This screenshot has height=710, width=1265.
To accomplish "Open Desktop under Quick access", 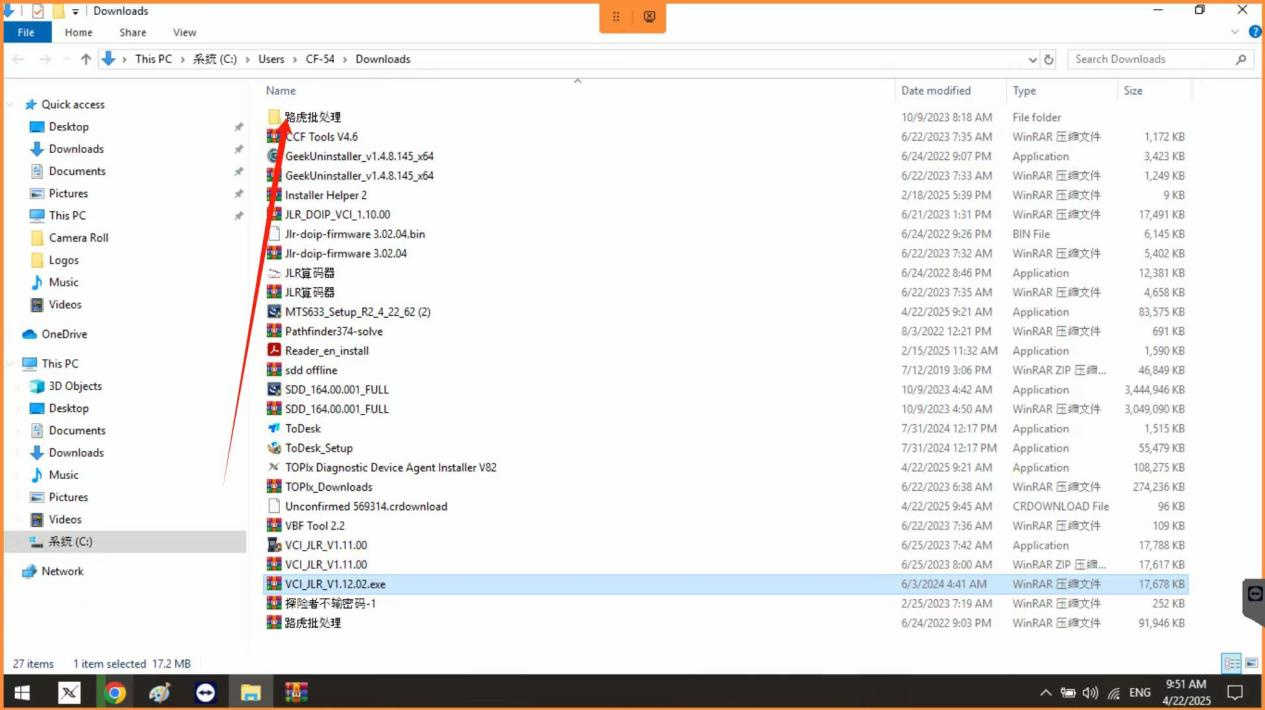I will (68, 127).
